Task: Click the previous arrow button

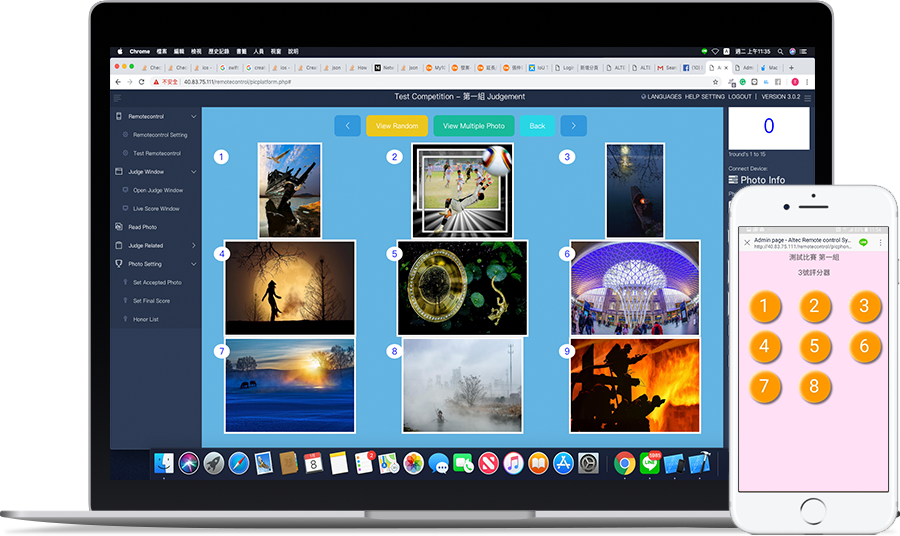Action: tap(347, 126)
